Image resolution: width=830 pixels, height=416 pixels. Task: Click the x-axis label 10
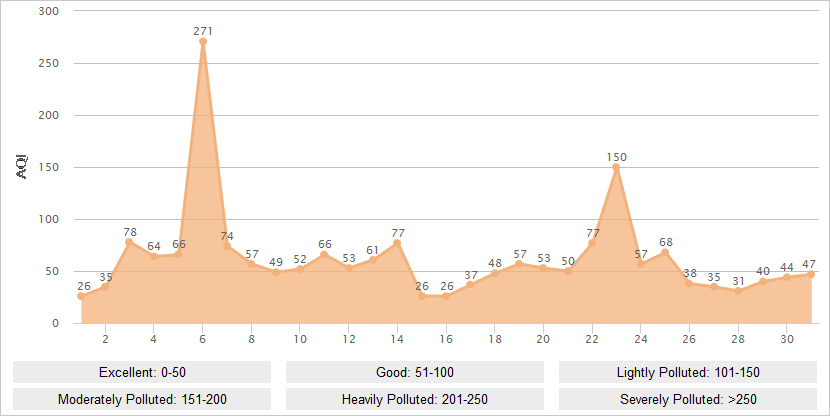(x=300, y=339)
